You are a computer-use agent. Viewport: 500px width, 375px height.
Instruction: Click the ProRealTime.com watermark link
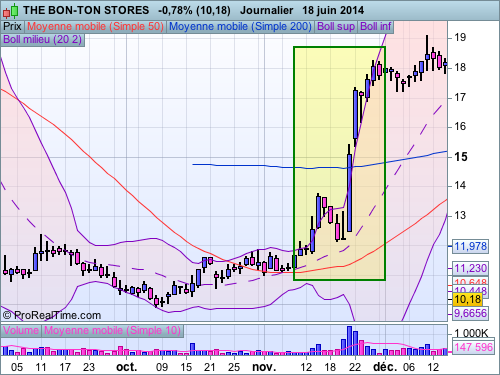[x=52, y=315]
